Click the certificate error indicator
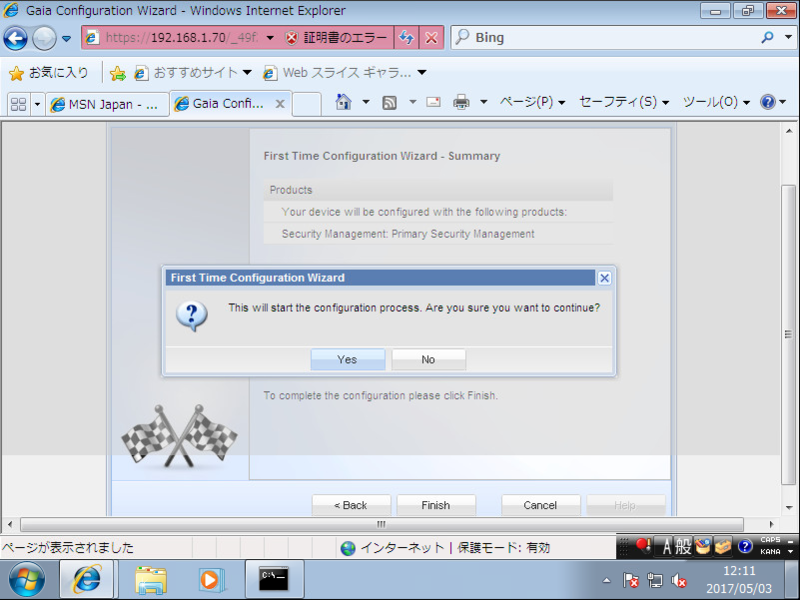The image size is (800, 600). [x=337, y=38]
